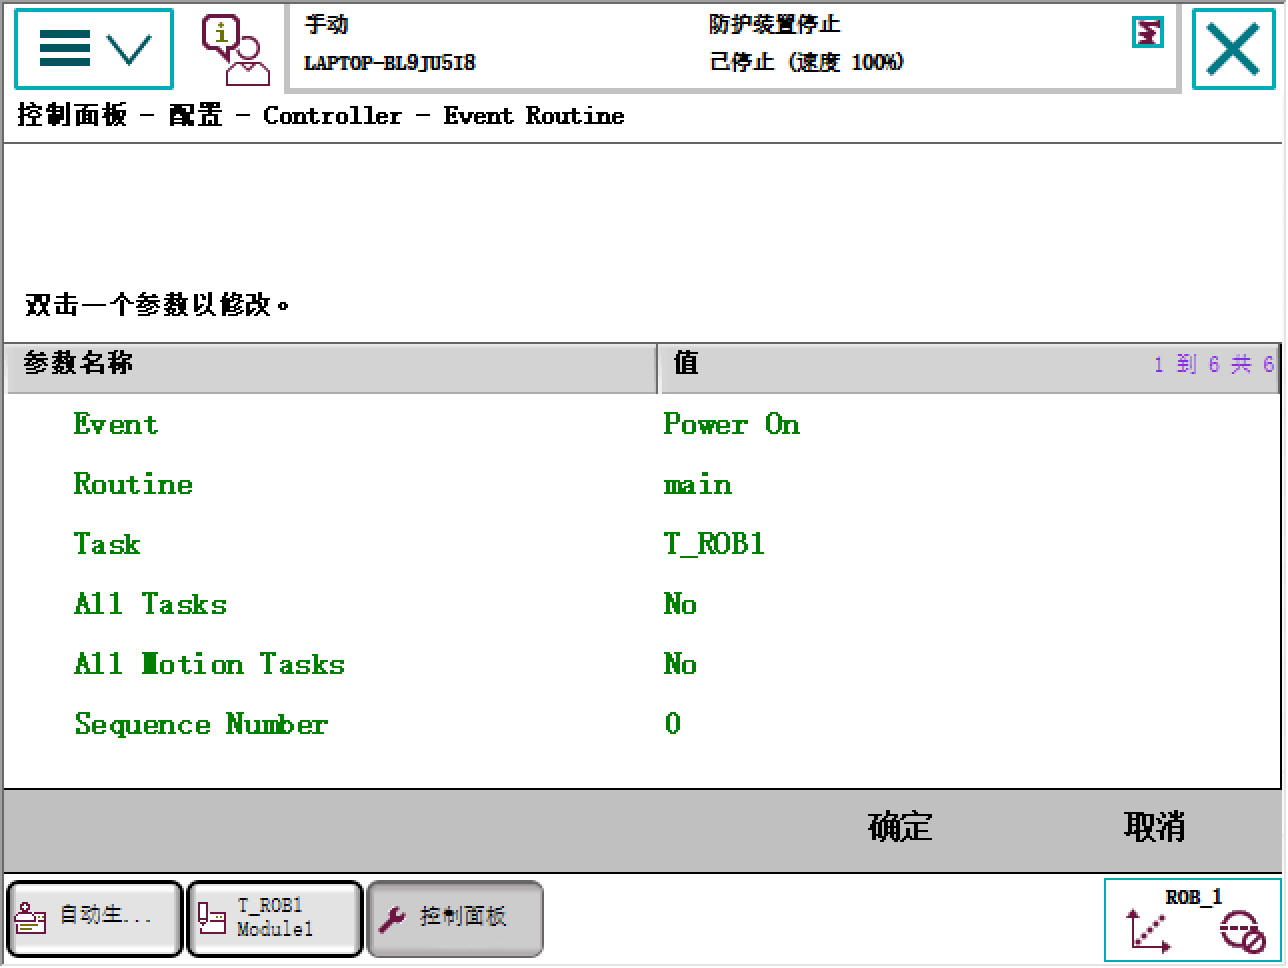Select the All Motion Tasks parameter name
The image size is (1288, 968).
click(209, 664)
